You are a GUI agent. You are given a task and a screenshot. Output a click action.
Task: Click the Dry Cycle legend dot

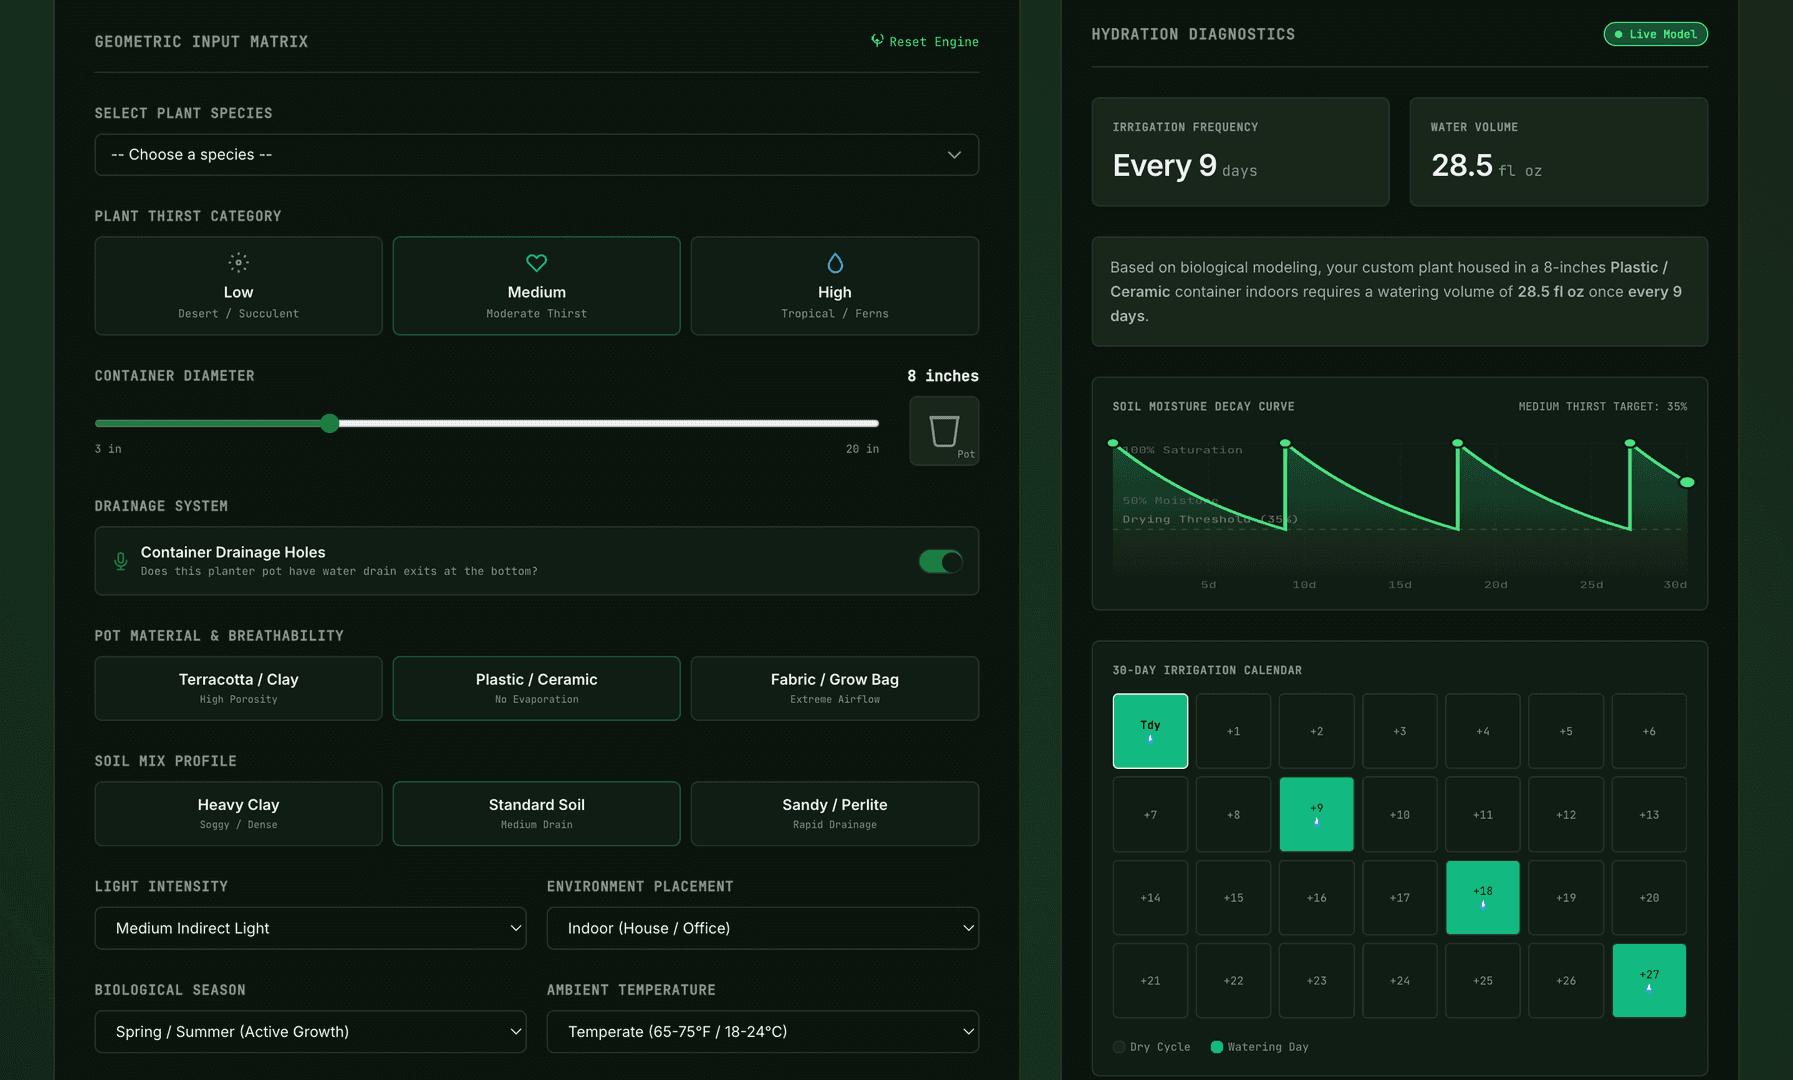pos(1119,1047)
